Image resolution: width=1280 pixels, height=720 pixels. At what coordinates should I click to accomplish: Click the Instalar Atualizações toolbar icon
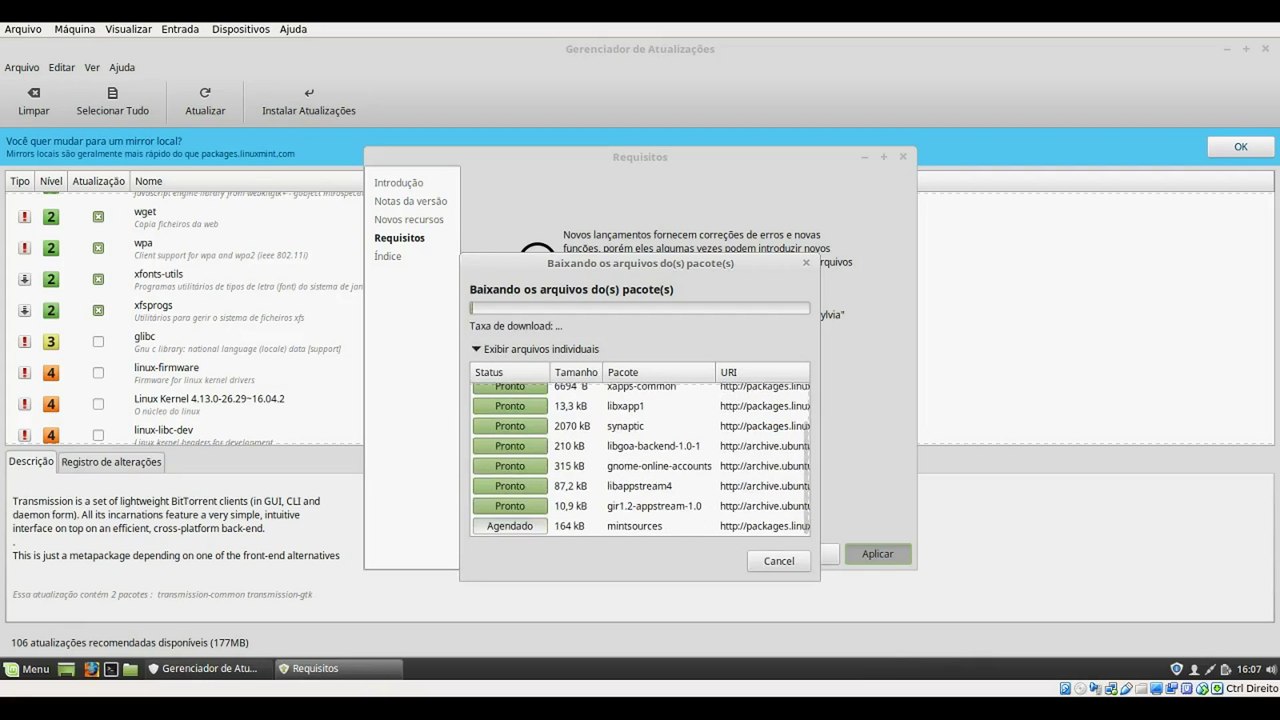[309, 93]
